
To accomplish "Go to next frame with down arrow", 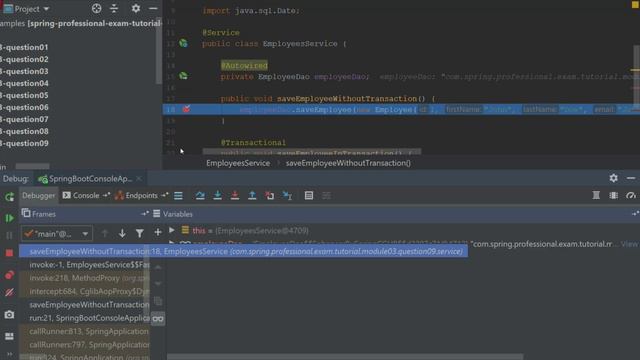I will click(122, 233).
